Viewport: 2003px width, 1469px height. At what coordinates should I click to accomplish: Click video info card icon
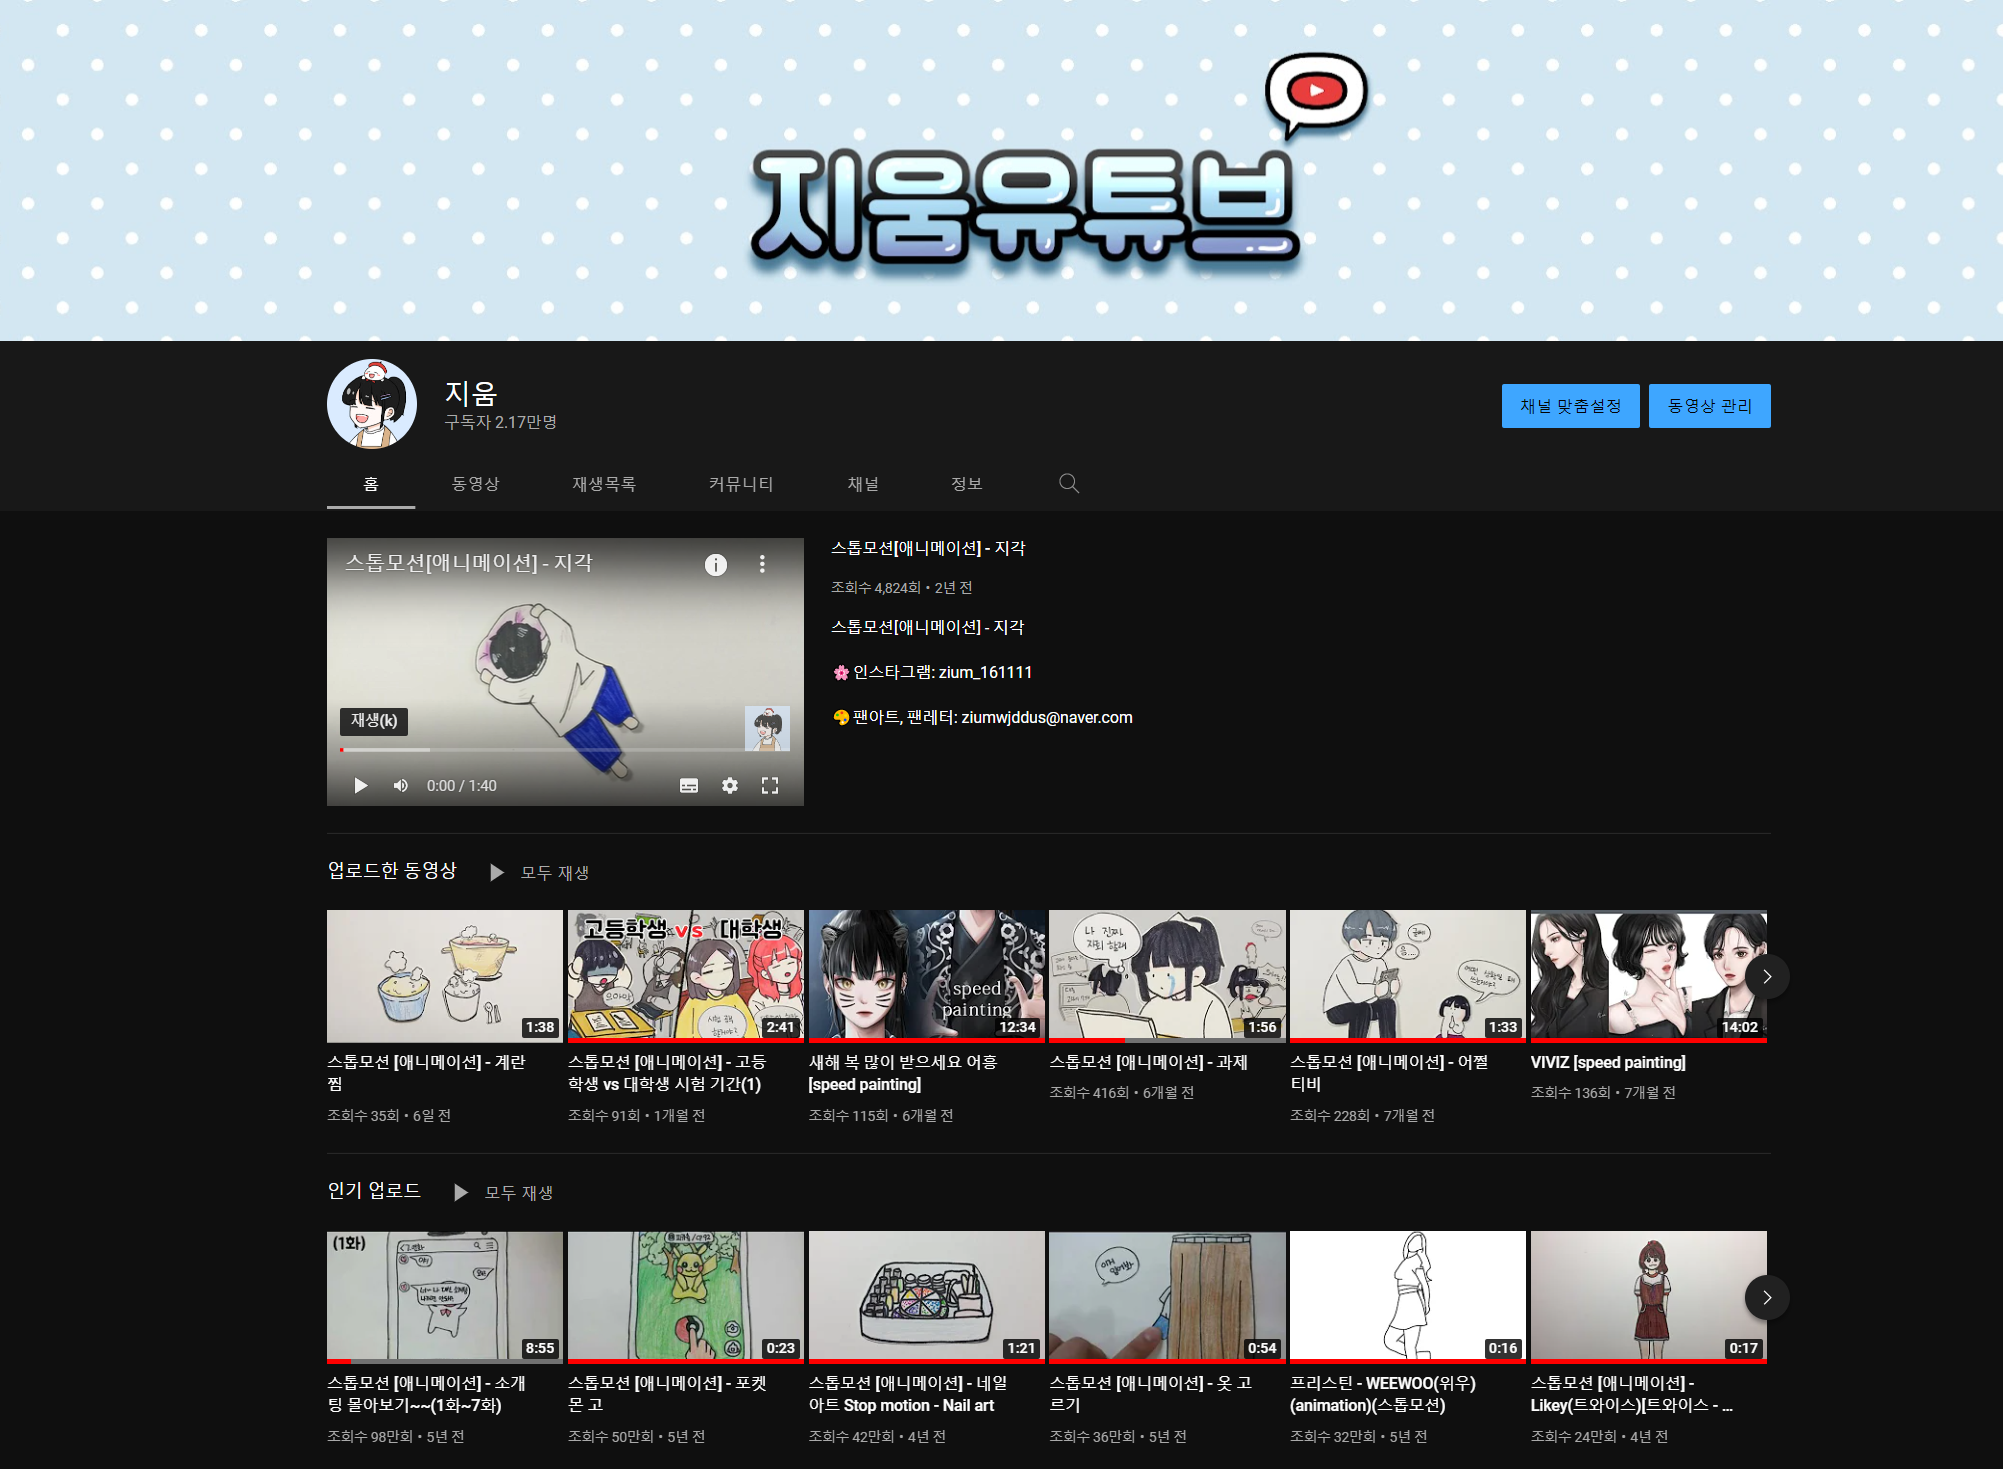point(716,565)
